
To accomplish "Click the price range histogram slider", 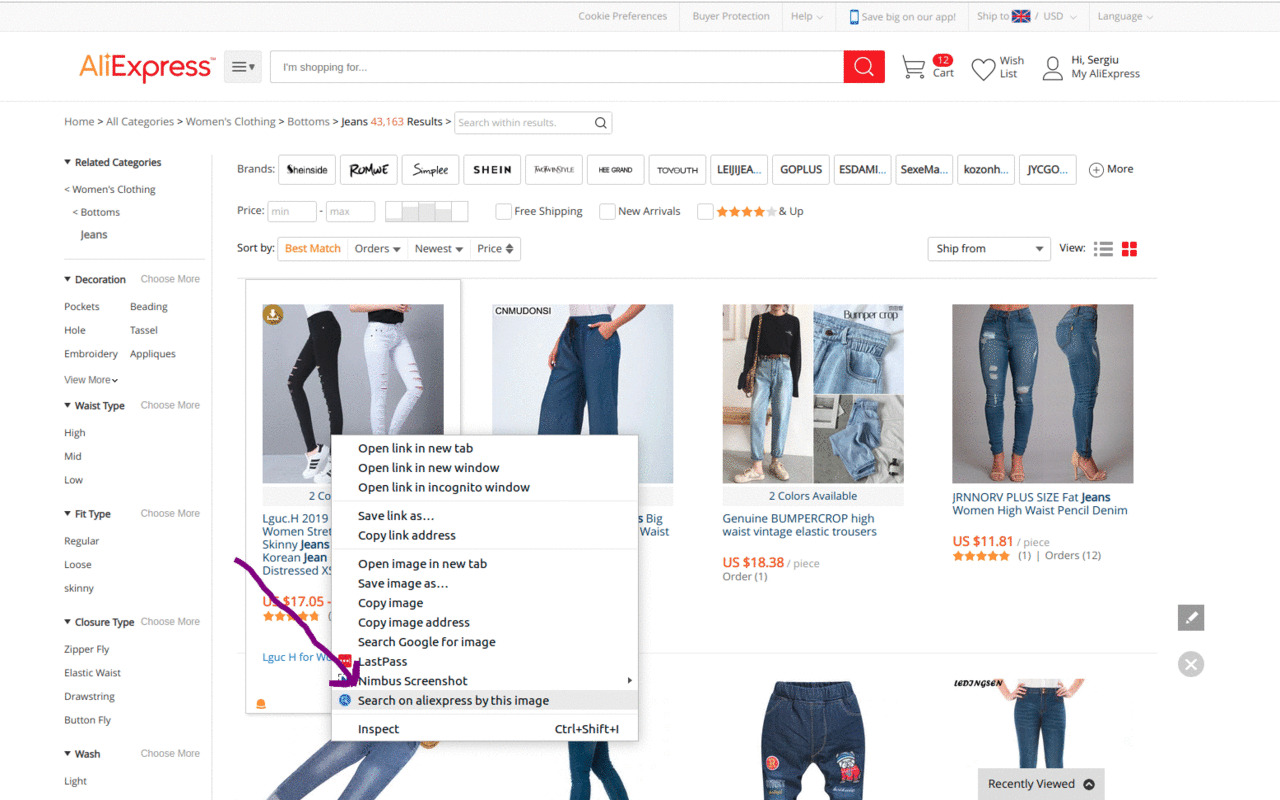I will pos(426,211).
